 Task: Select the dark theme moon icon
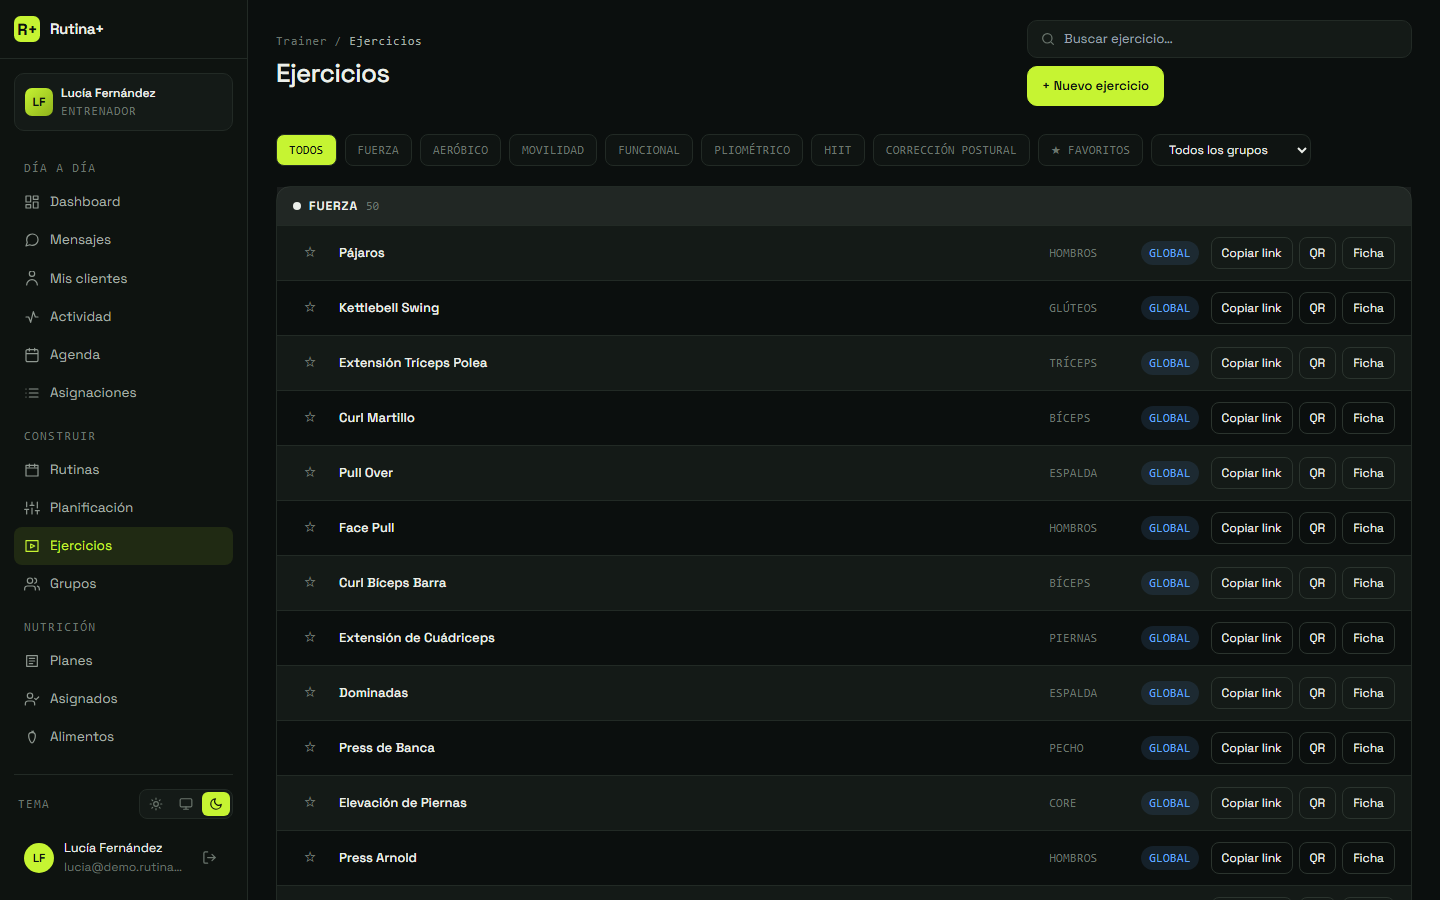pyautogui.click(x=216, y=804)
